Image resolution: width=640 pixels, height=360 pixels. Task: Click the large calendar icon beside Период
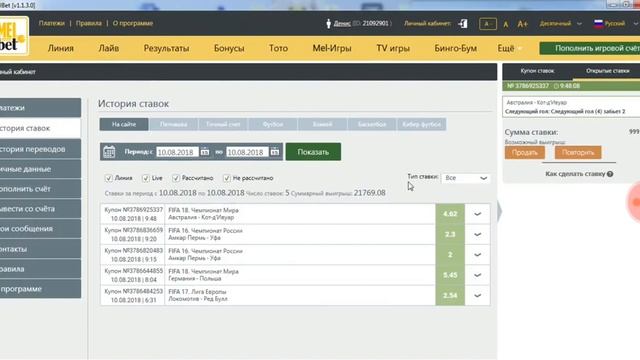(x=109, y=152)
